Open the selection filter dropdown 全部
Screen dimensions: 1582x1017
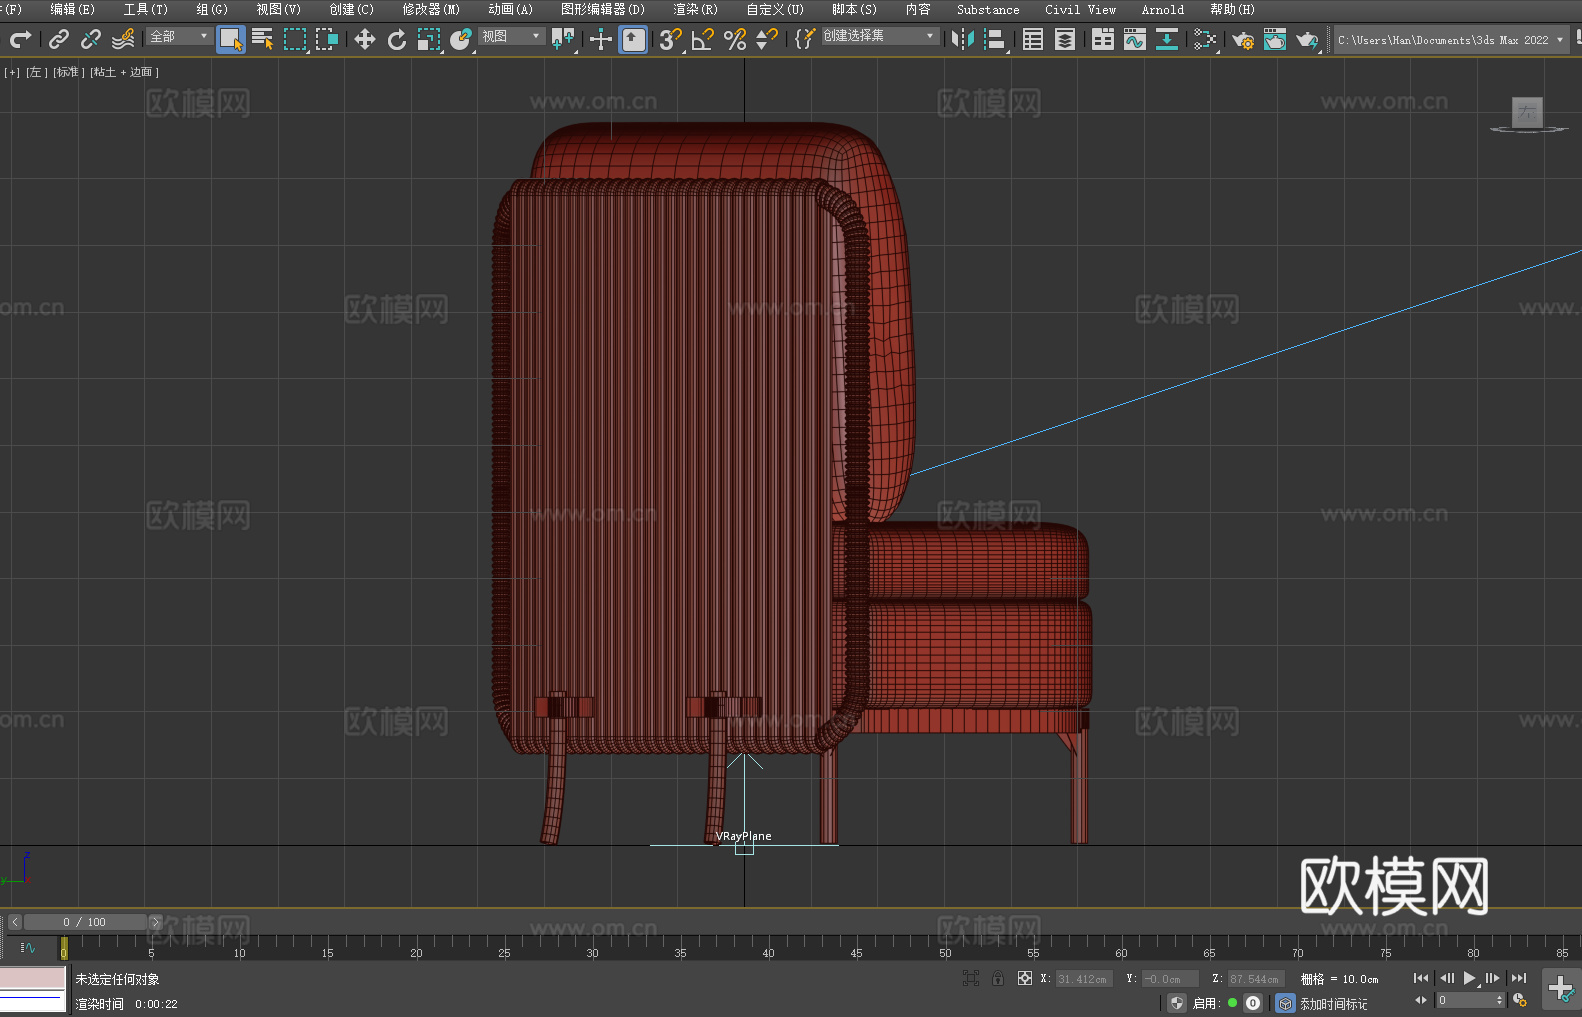pos(179,36)
